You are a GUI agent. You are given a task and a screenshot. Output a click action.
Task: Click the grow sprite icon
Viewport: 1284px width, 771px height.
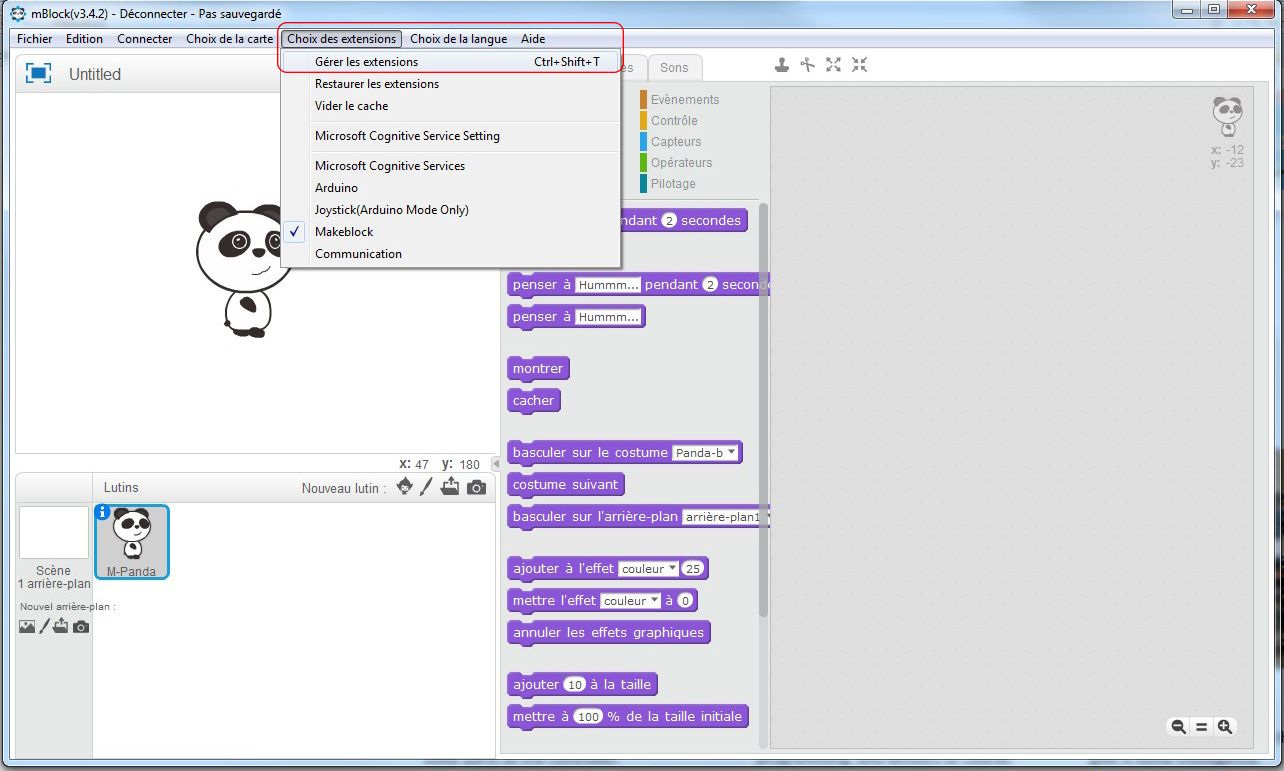(x=833, y=65)
